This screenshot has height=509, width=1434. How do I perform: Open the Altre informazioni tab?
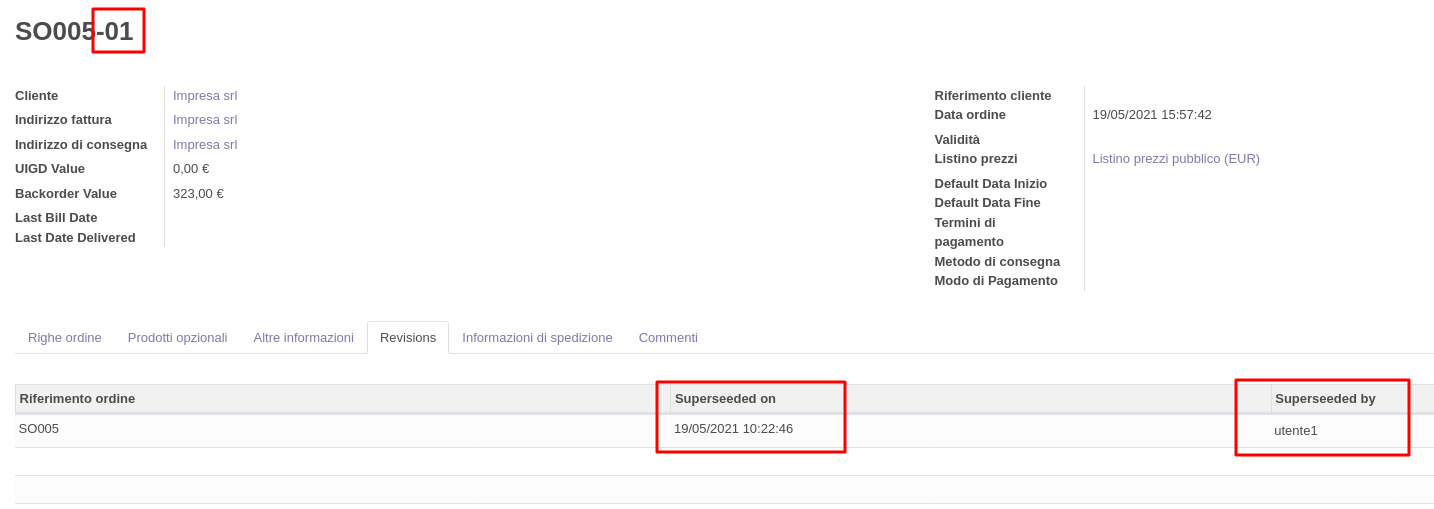tap(303, 337)
